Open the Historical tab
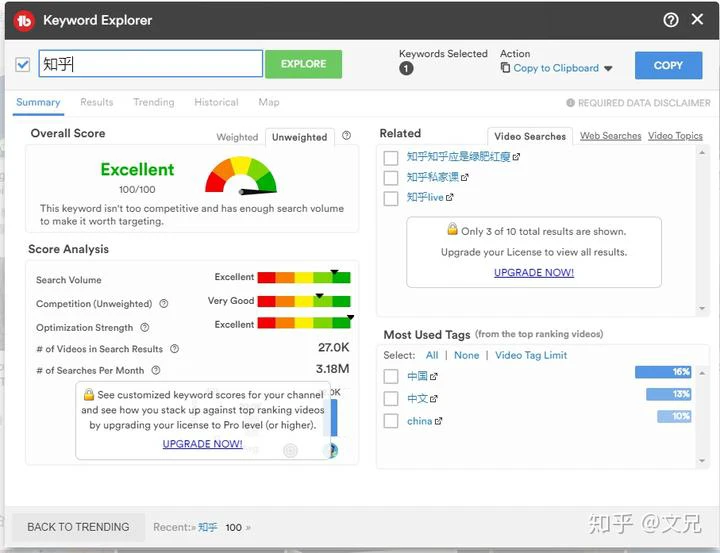The image size is (720, 553). [216, 102]
